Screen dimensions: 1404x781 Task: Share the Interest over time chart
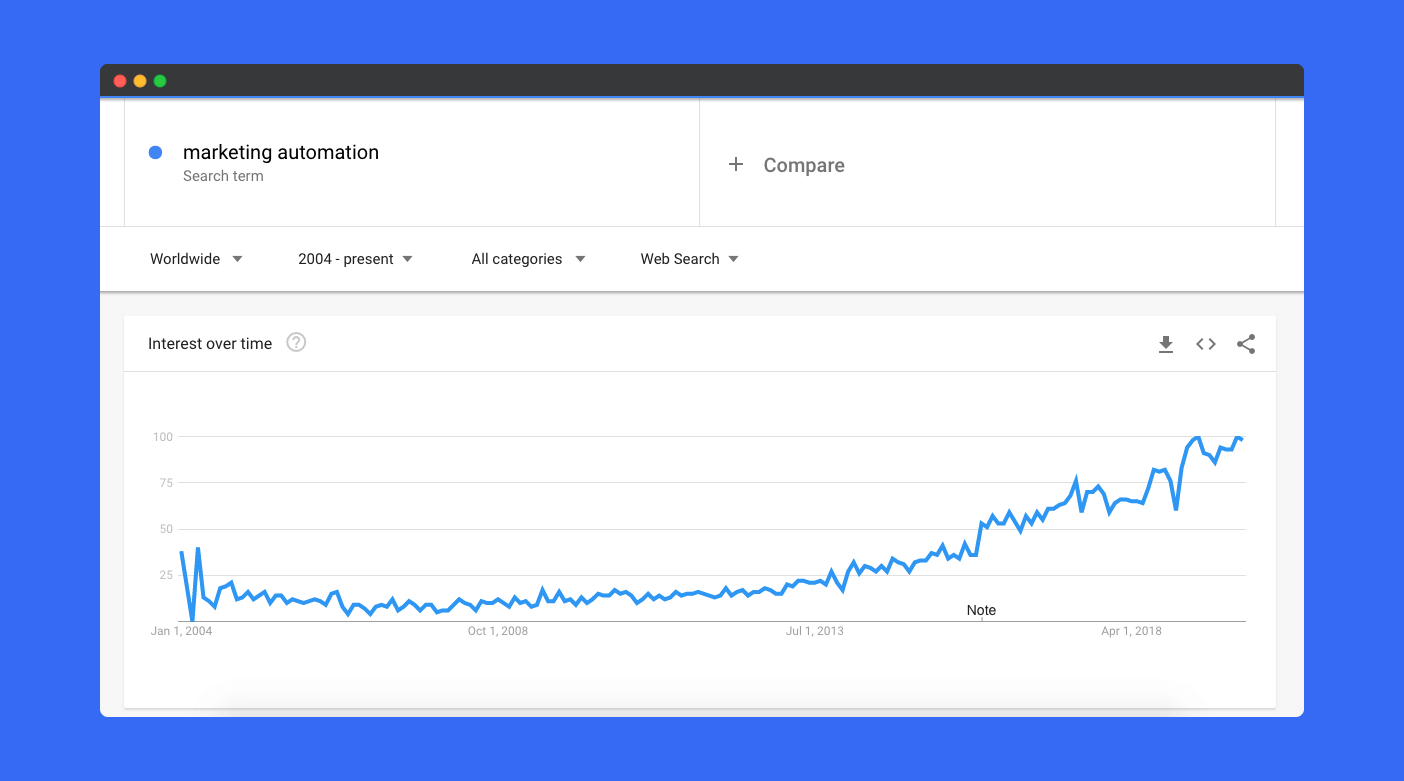tap(1245, 344)
